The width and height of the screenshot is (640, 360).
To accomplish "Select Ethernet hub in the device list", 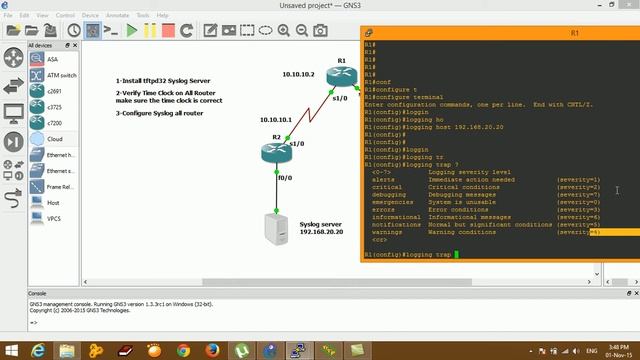I will tap(53, 155).
